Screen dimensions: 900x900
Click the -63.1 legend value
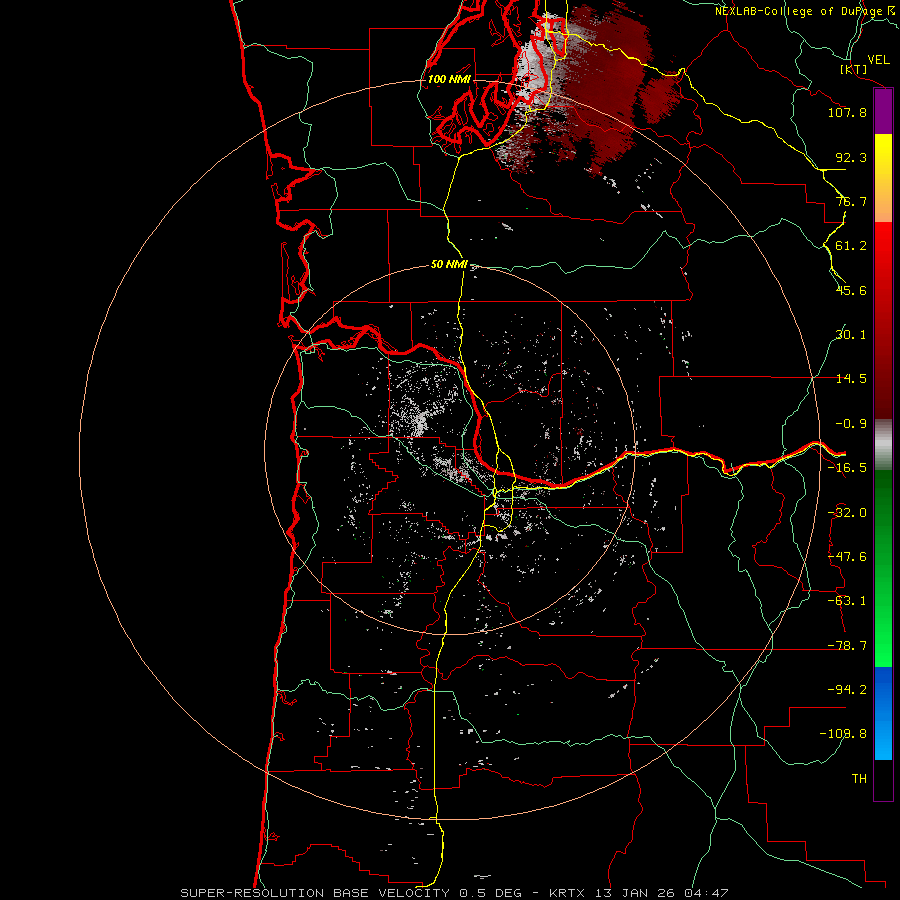(x=847, y=601)
